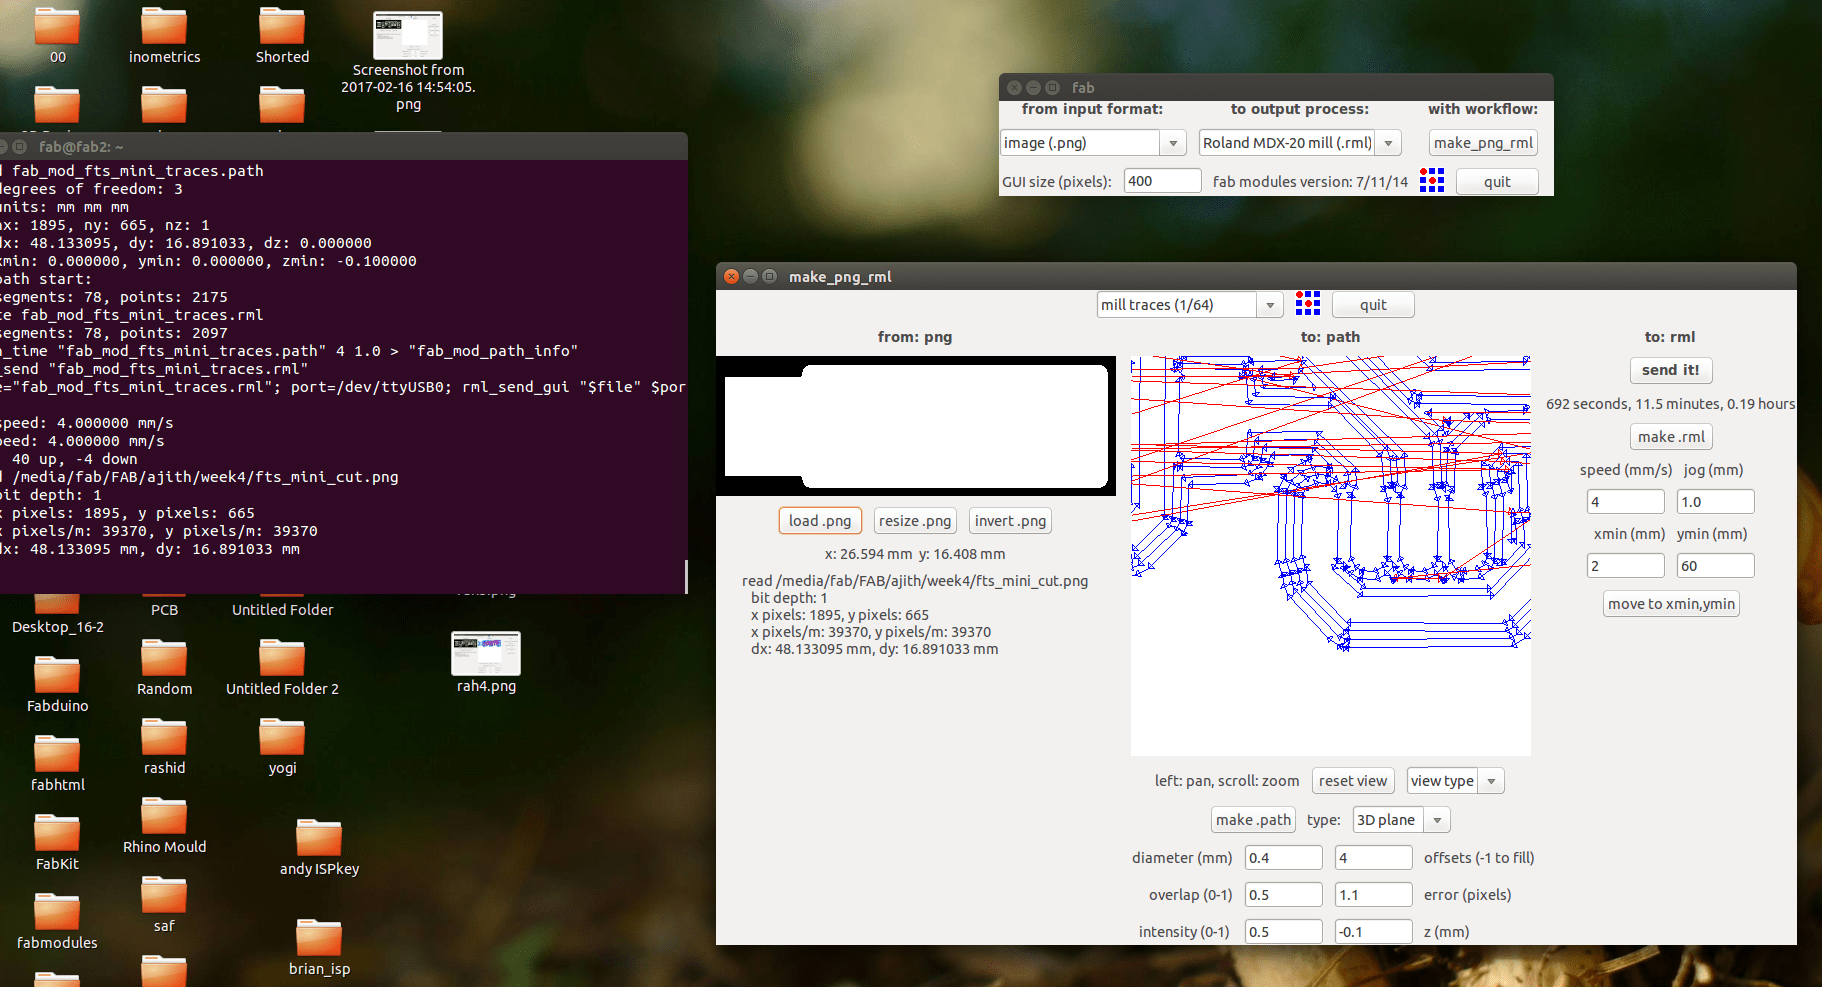Click the "fab modules version: 7/11/14" text
Viewport: 1822px width, 987px height.
(x=1310, y=182)
